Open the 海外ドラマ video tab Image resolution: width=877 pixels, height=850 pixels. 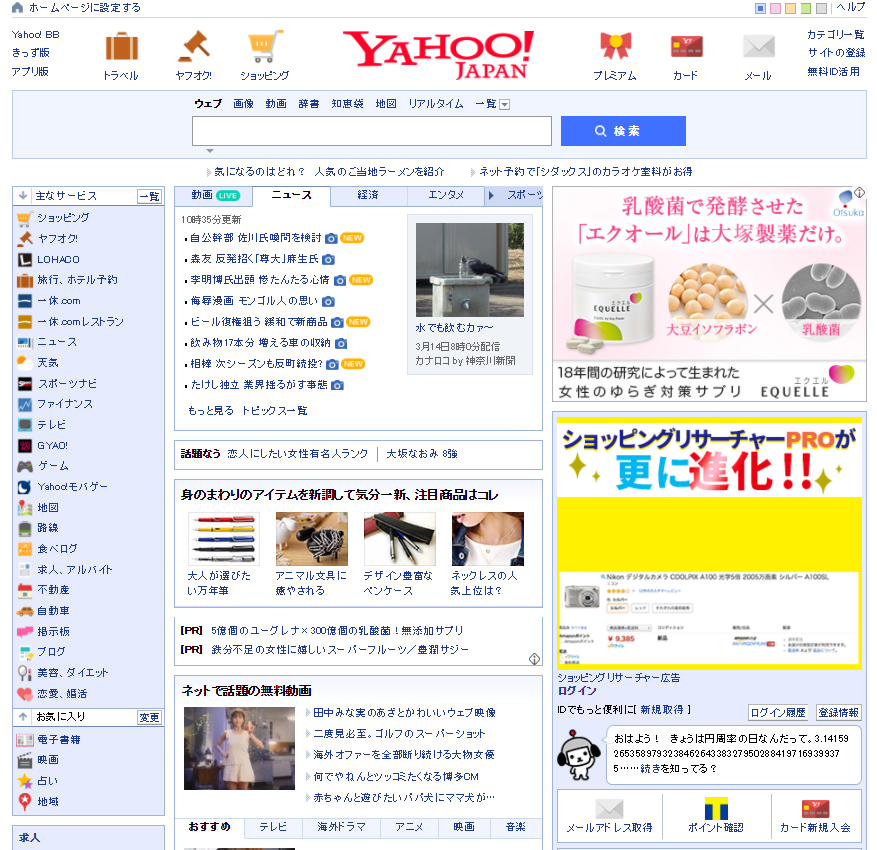(341, 827)
